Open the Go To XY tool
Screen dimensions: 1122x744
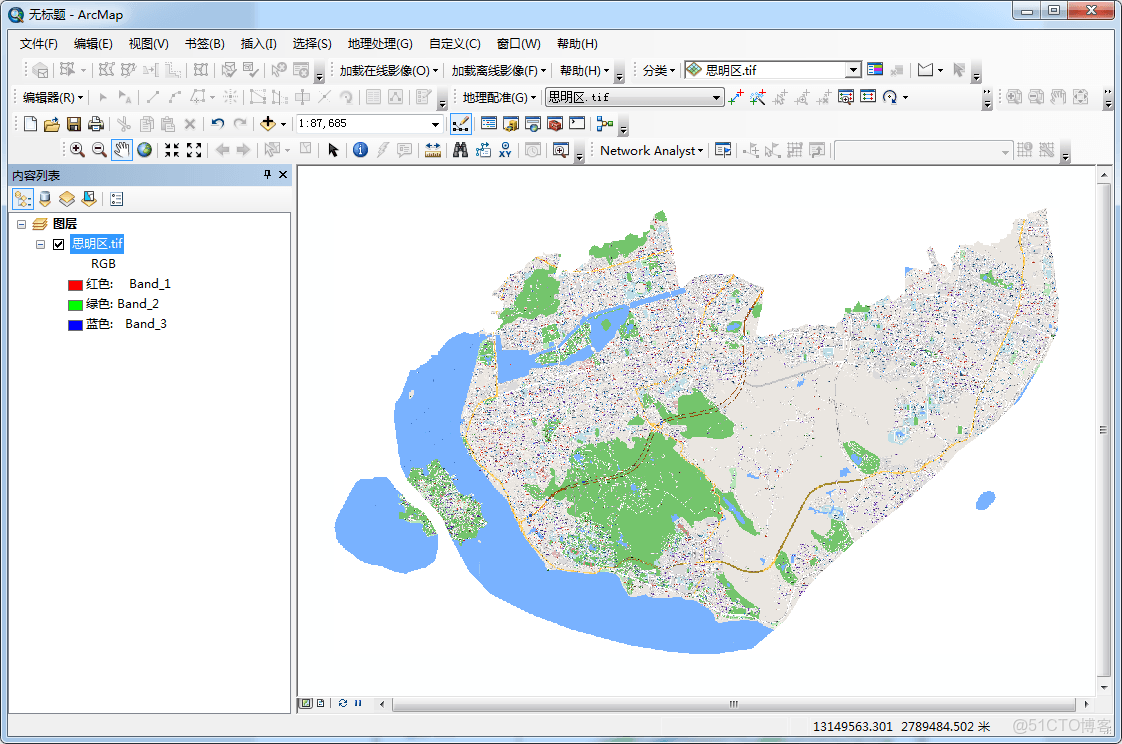[x=506, y=150]
